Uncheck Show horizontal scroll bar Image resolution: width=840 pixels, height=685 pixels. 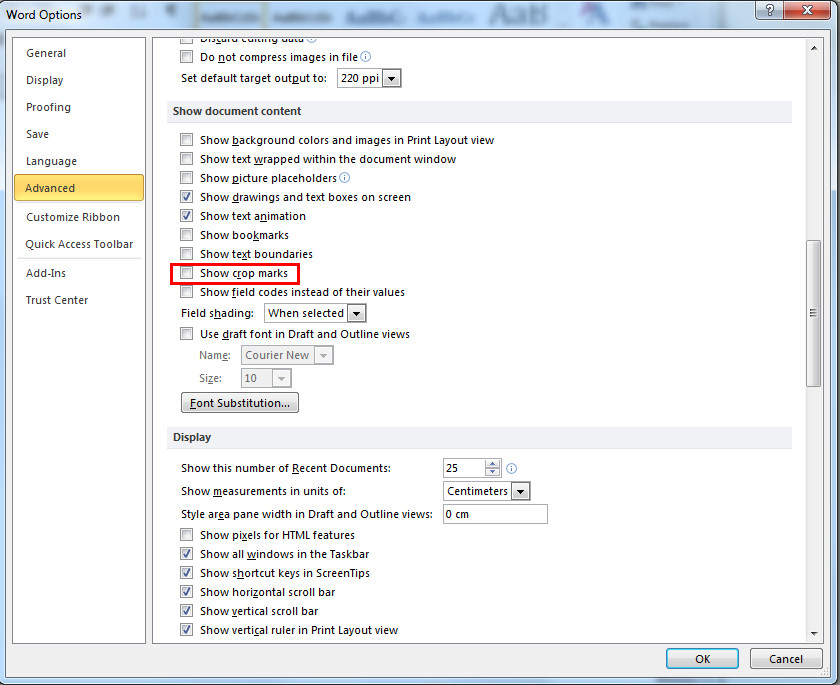186,592
